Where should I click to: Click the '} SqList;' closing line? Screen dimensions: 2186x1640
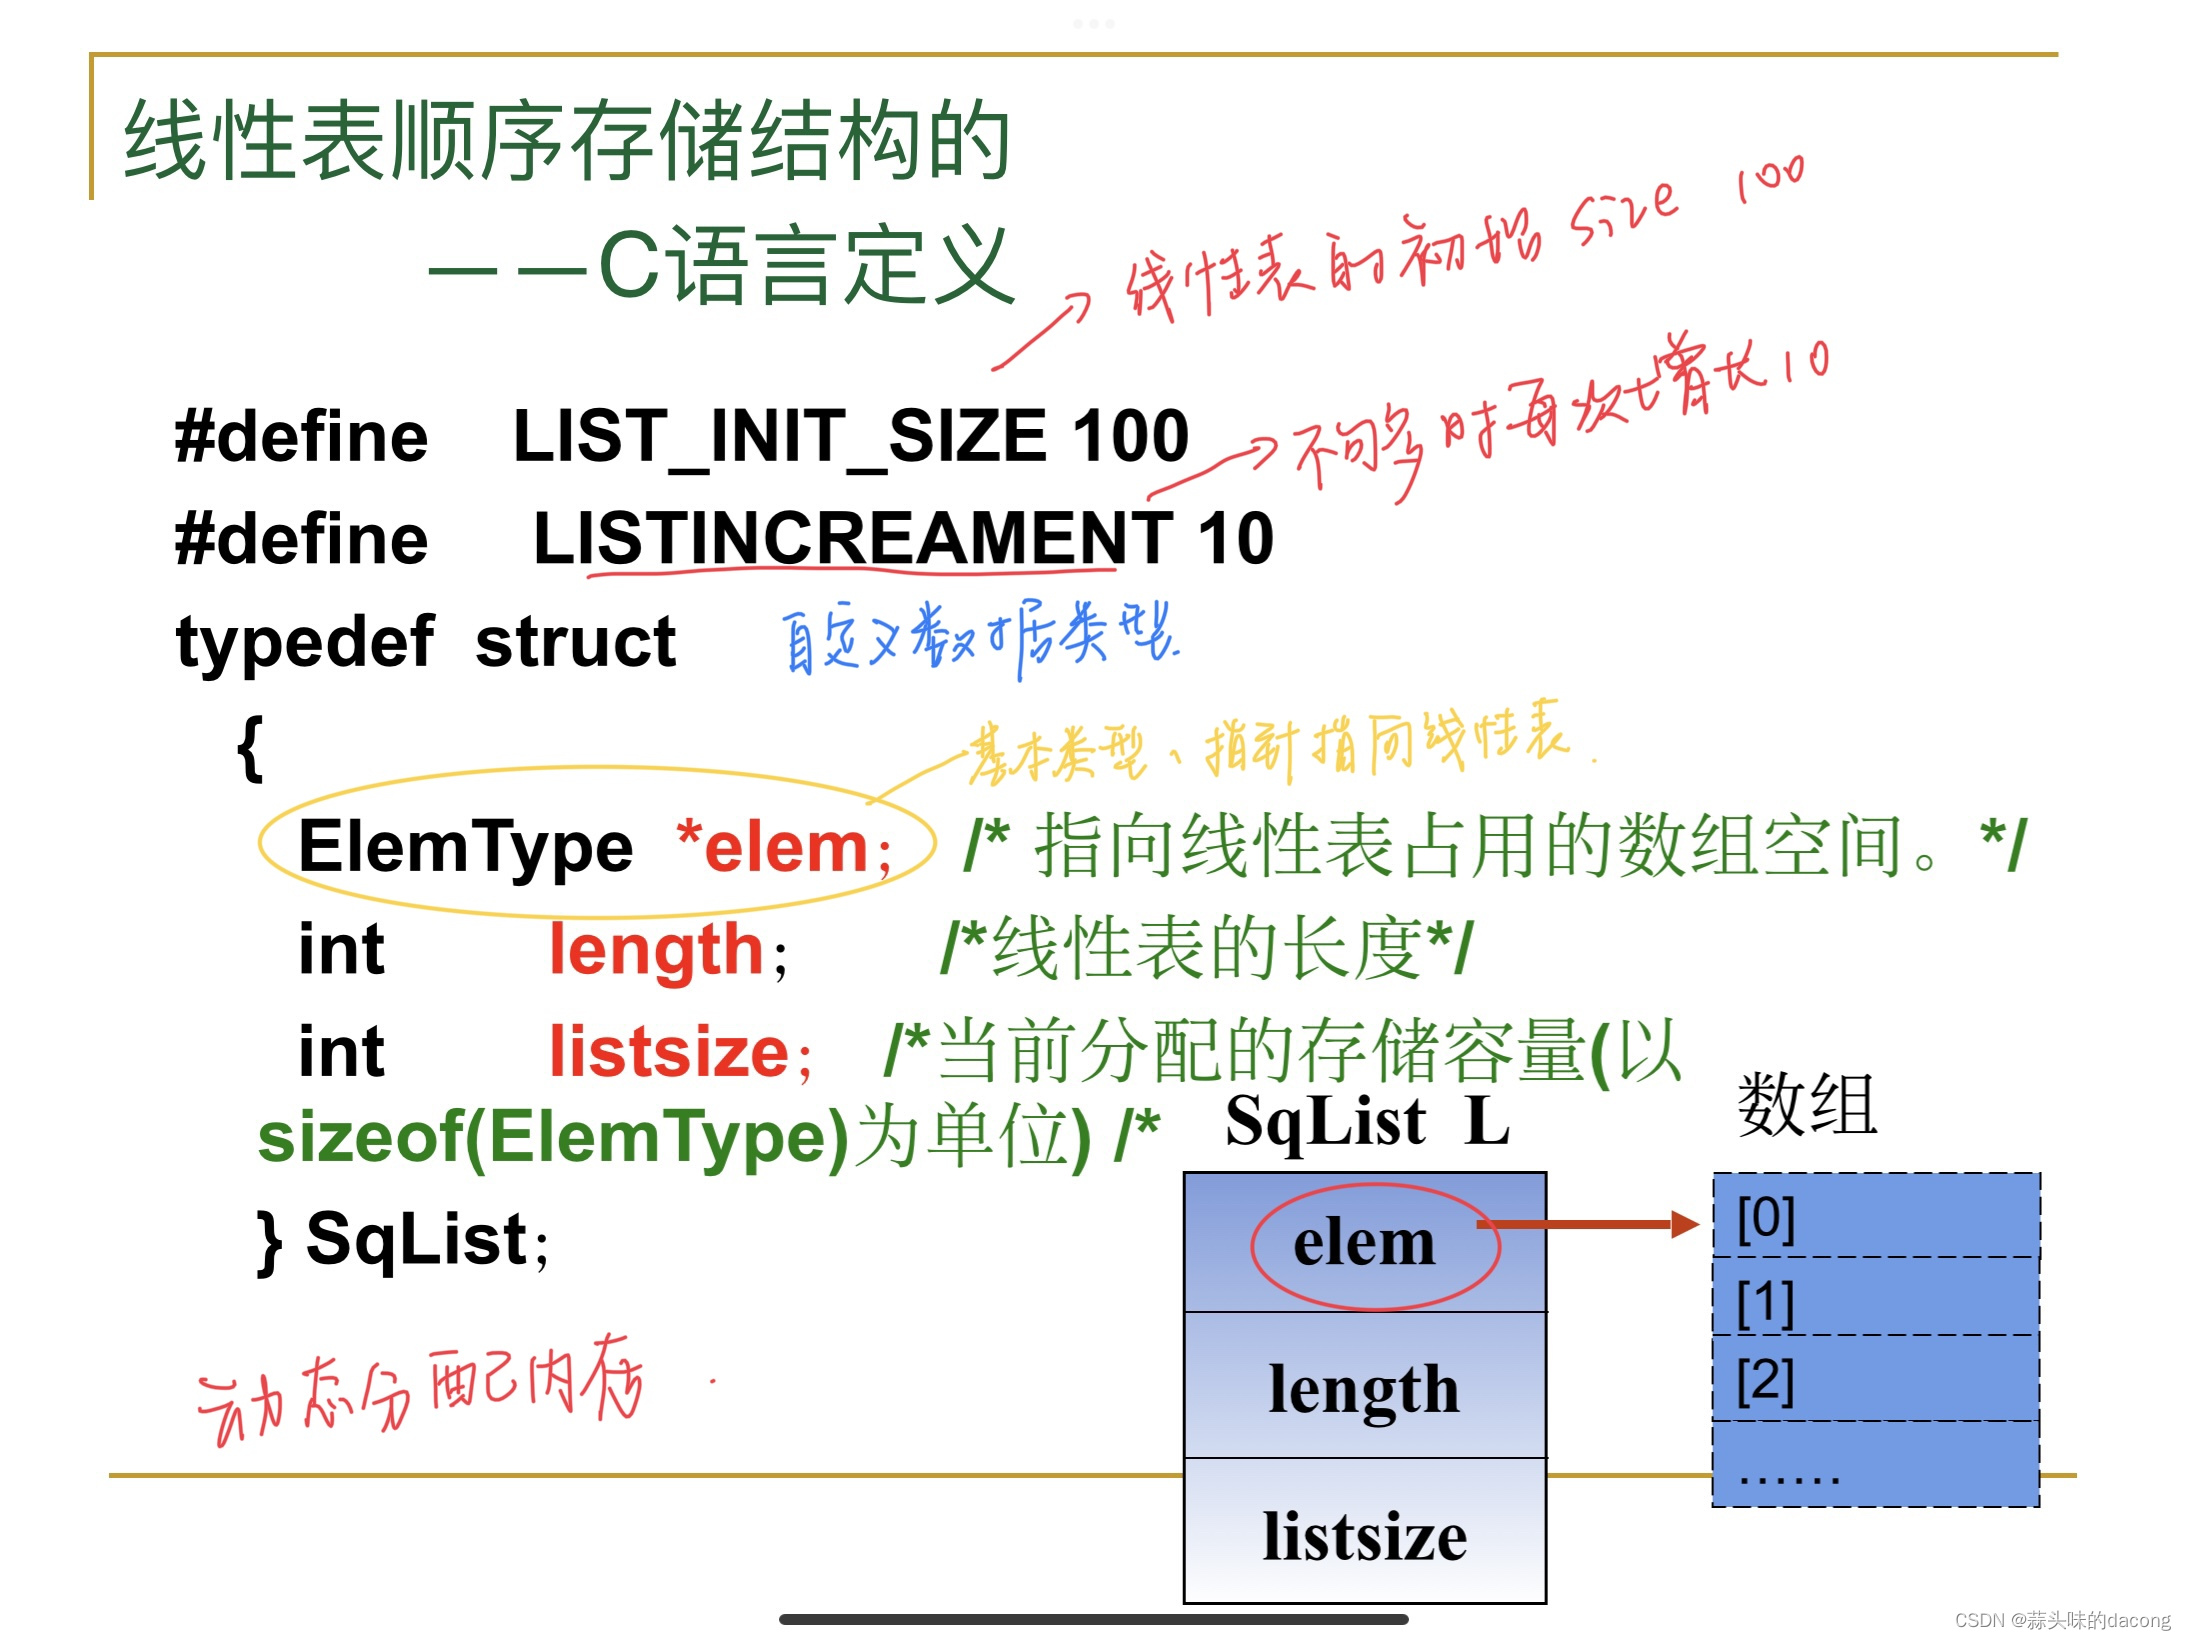pos(403,1240)
